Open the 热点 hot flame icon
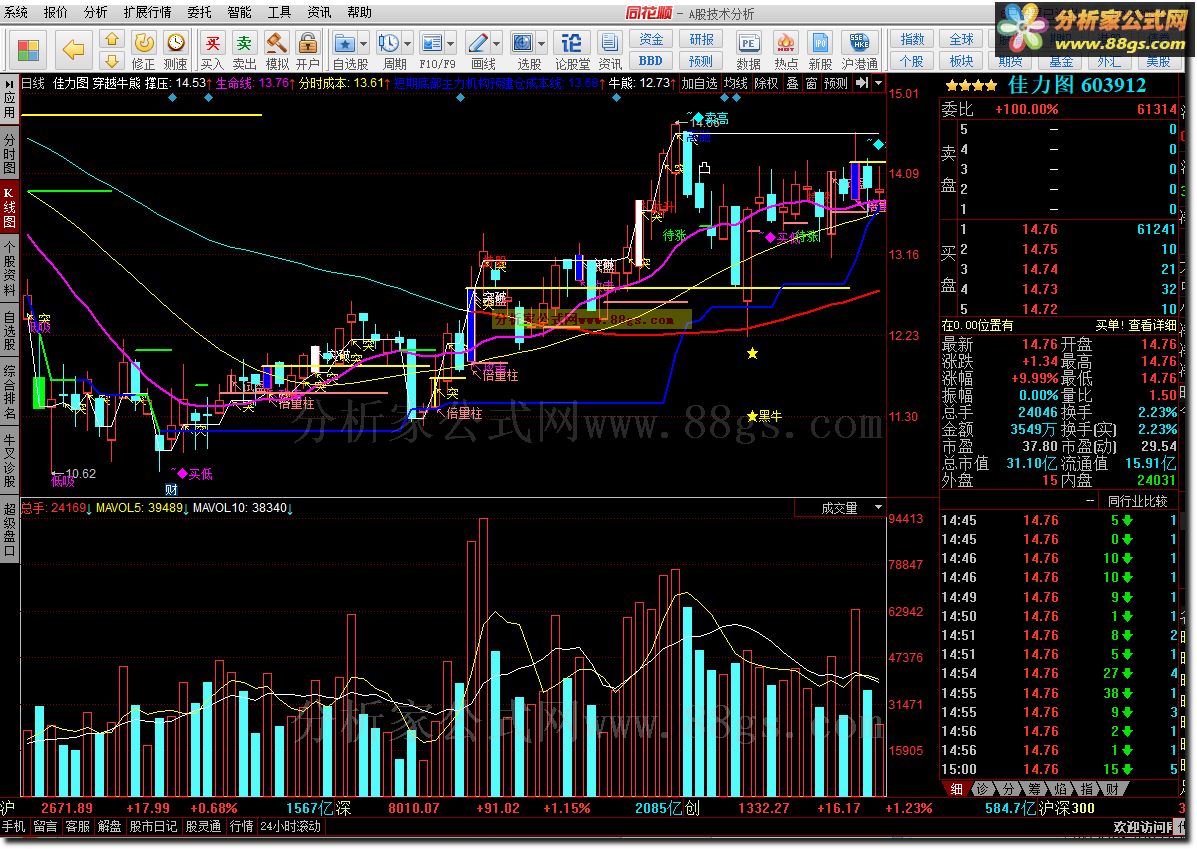 (x=785, y=43)
